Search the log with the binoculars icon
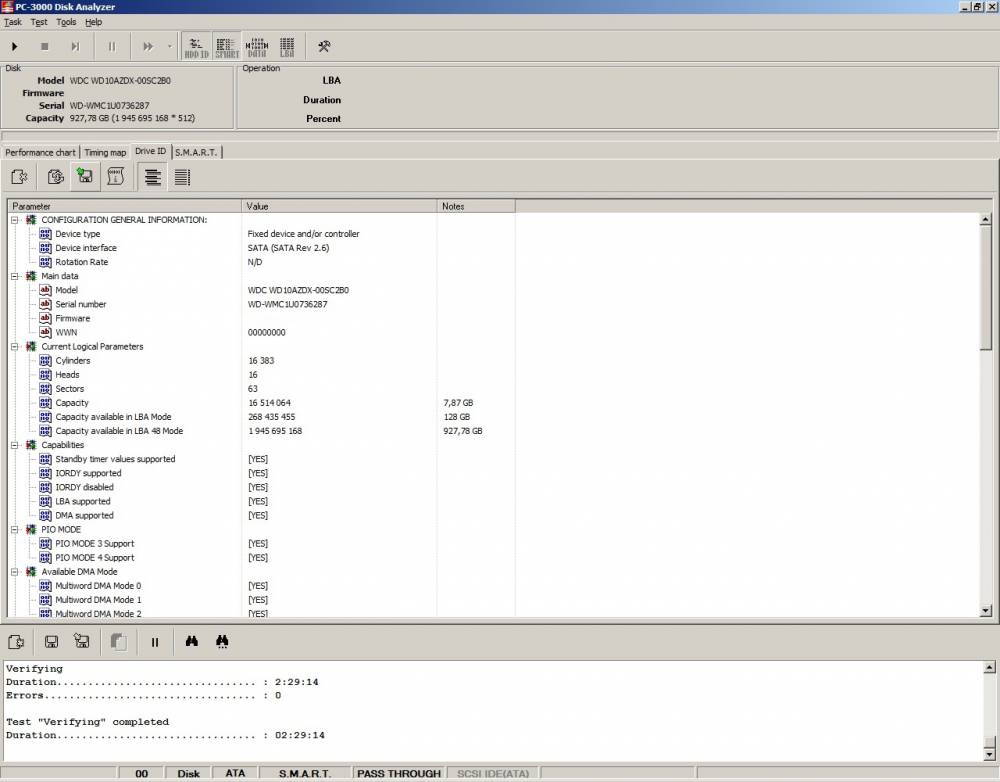The width and height of the screenshot is (1000, 782). [x=191, y=642]
